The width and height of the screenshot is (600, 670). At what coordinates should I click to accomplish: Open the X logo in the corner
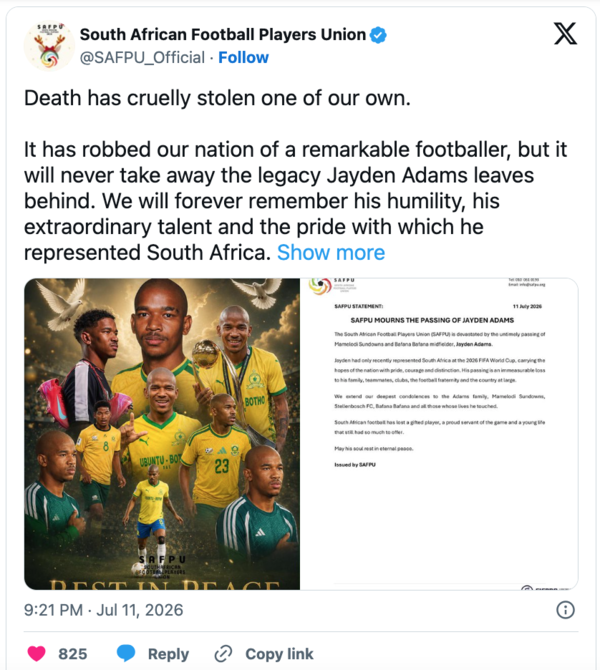[x=565, y=34]
